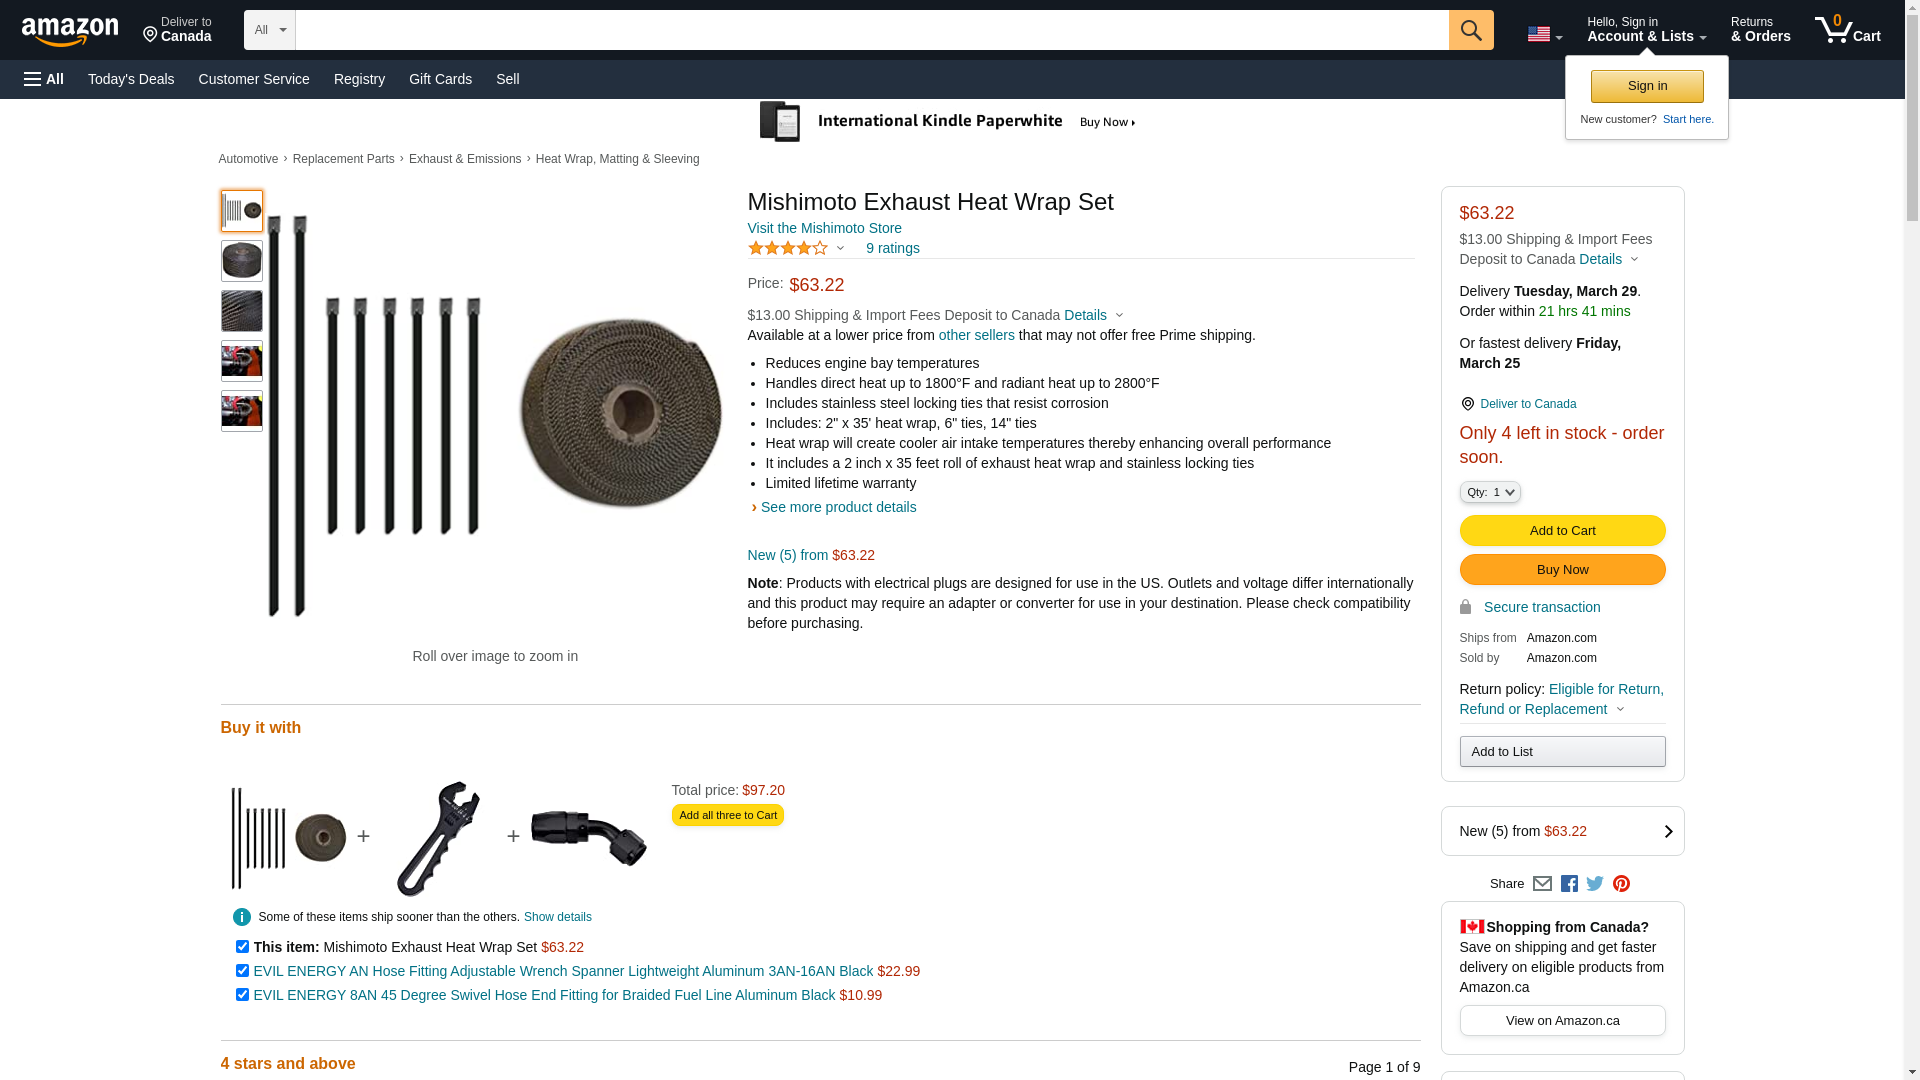Open the All hamburger menu

pyautogui.click(x=44, y=79)
